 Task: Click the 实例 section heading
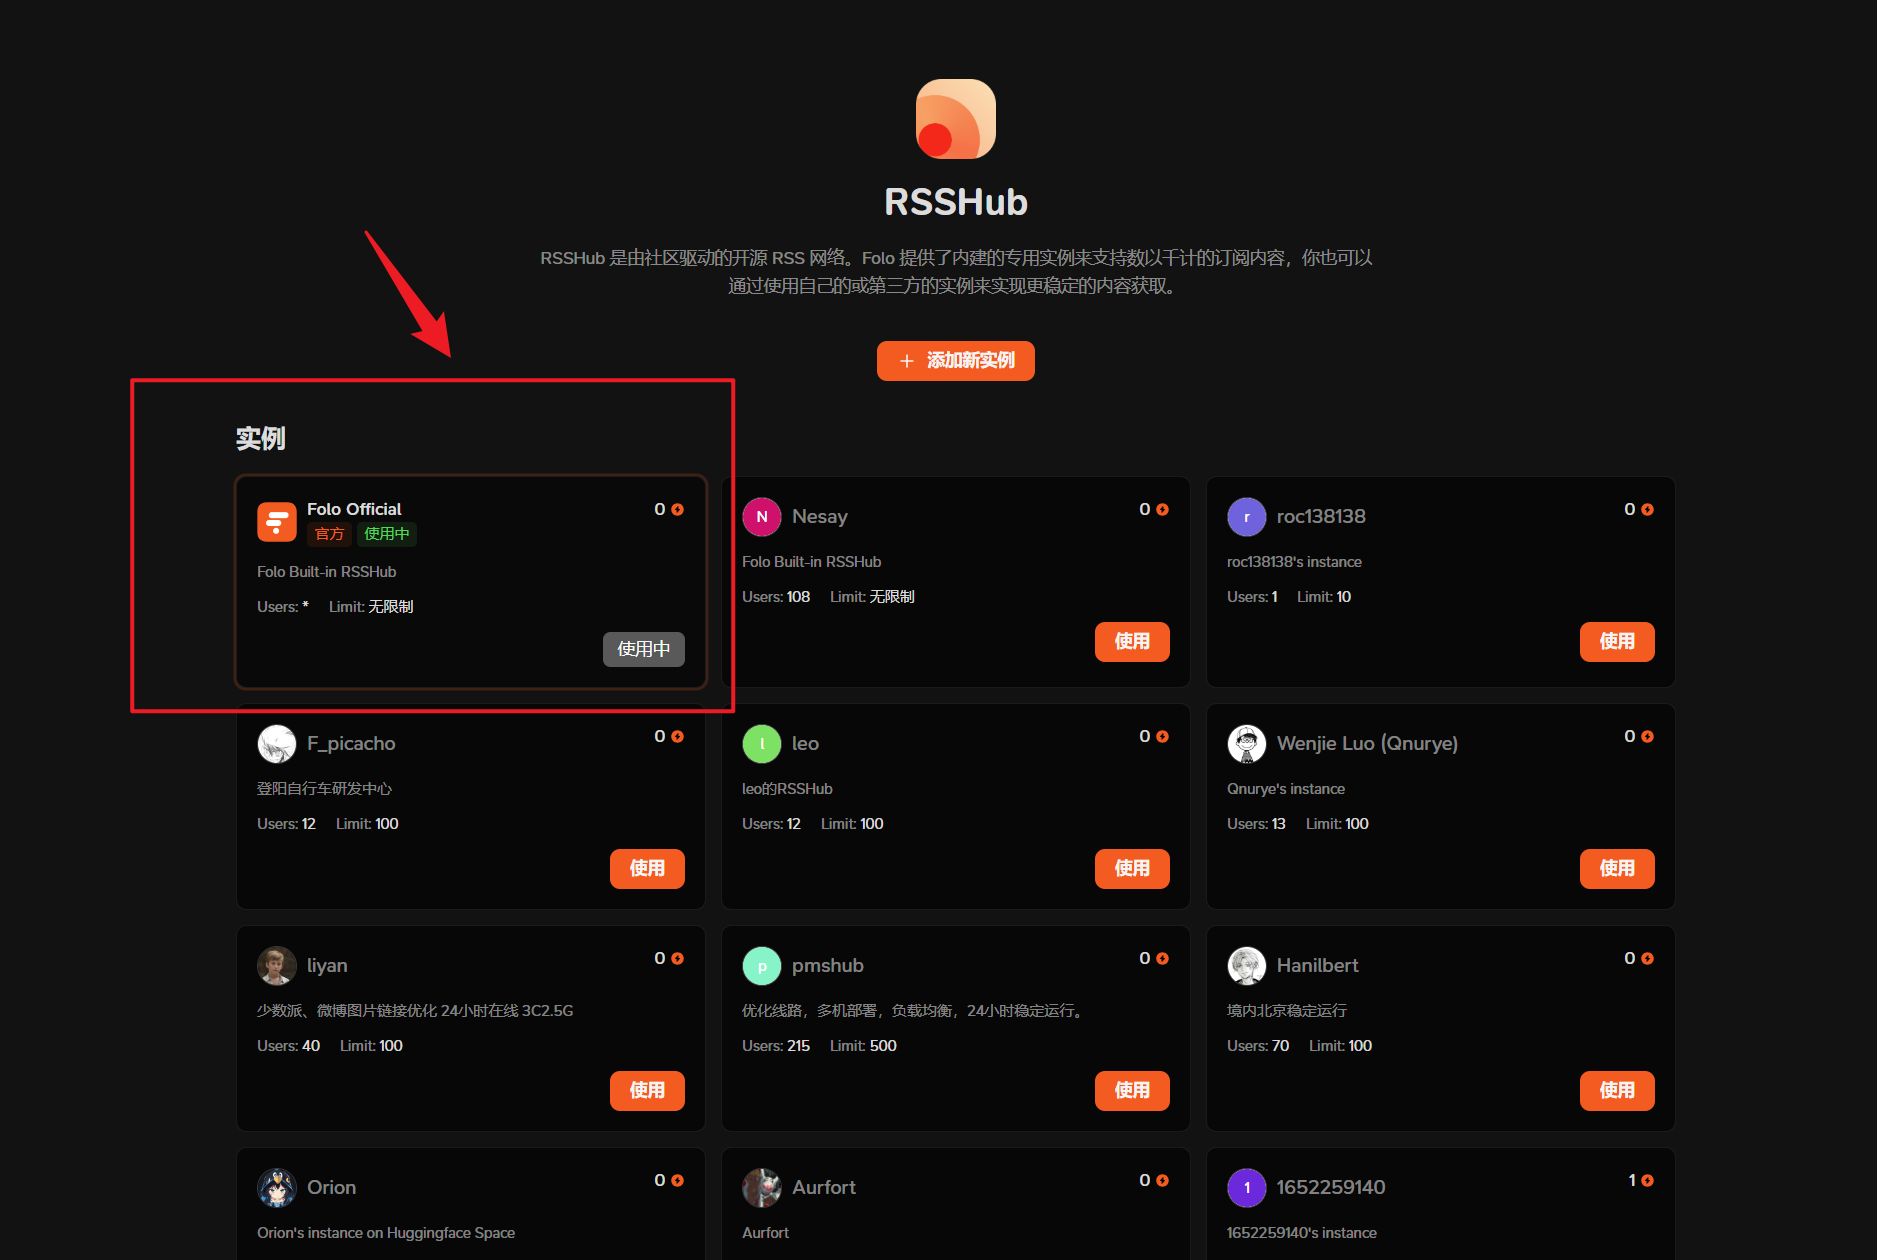point(261,439)
